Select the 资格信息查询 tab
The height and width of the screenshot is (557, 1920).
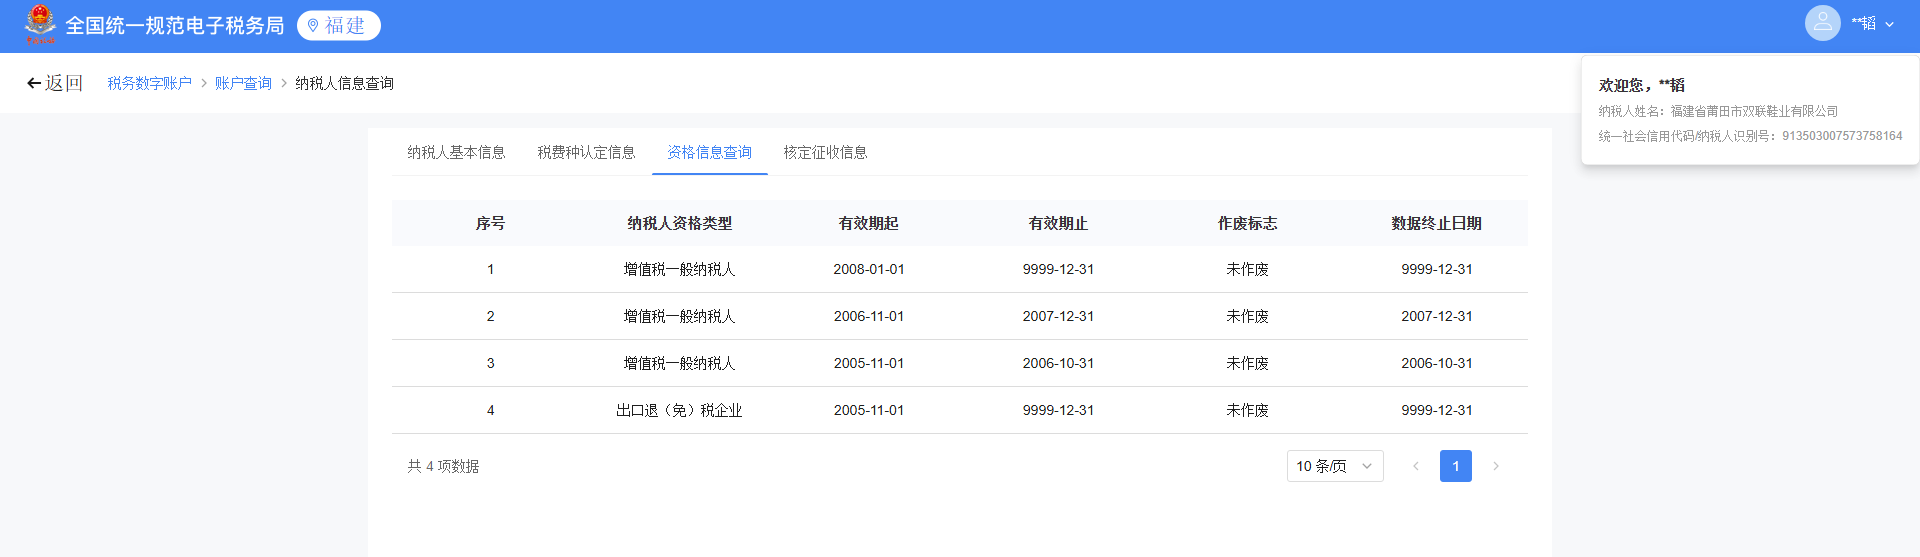pyautogui.click(x=709, y=152)
